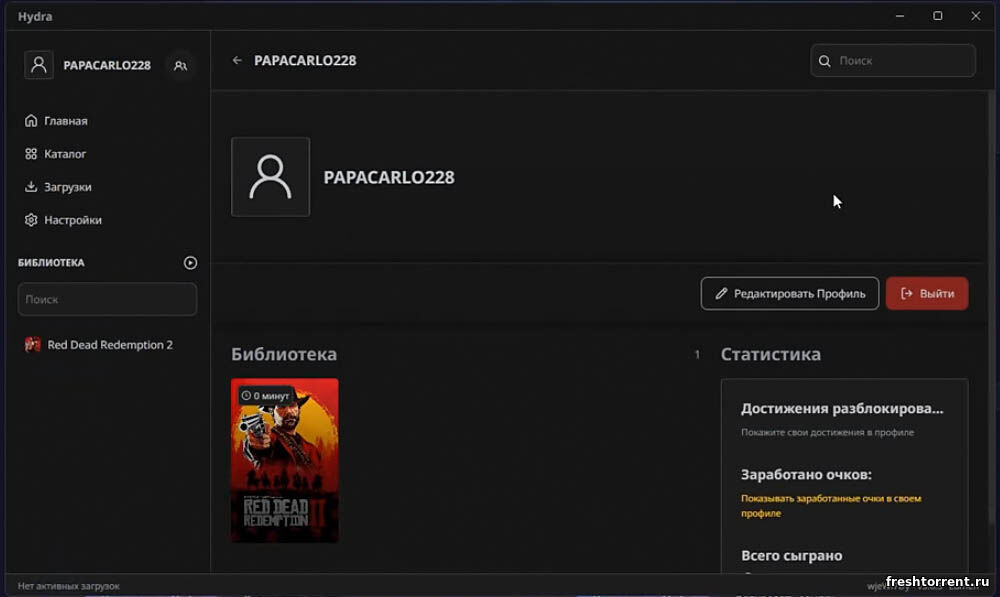Screen dimensions: 1000x597
Task: Click the sidebar user avatar icon
Action: (x=39, y=64)
